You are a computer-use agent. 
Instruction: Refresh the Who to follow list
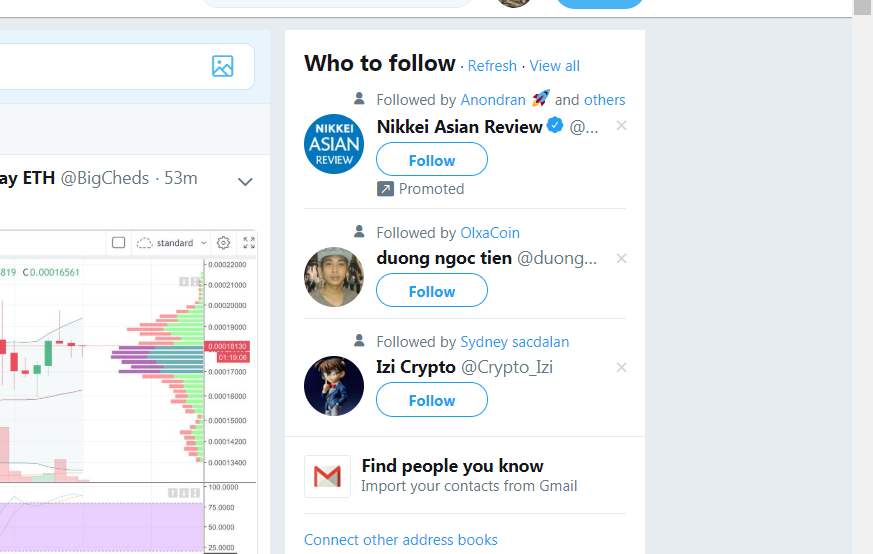(x=492, y=66)
